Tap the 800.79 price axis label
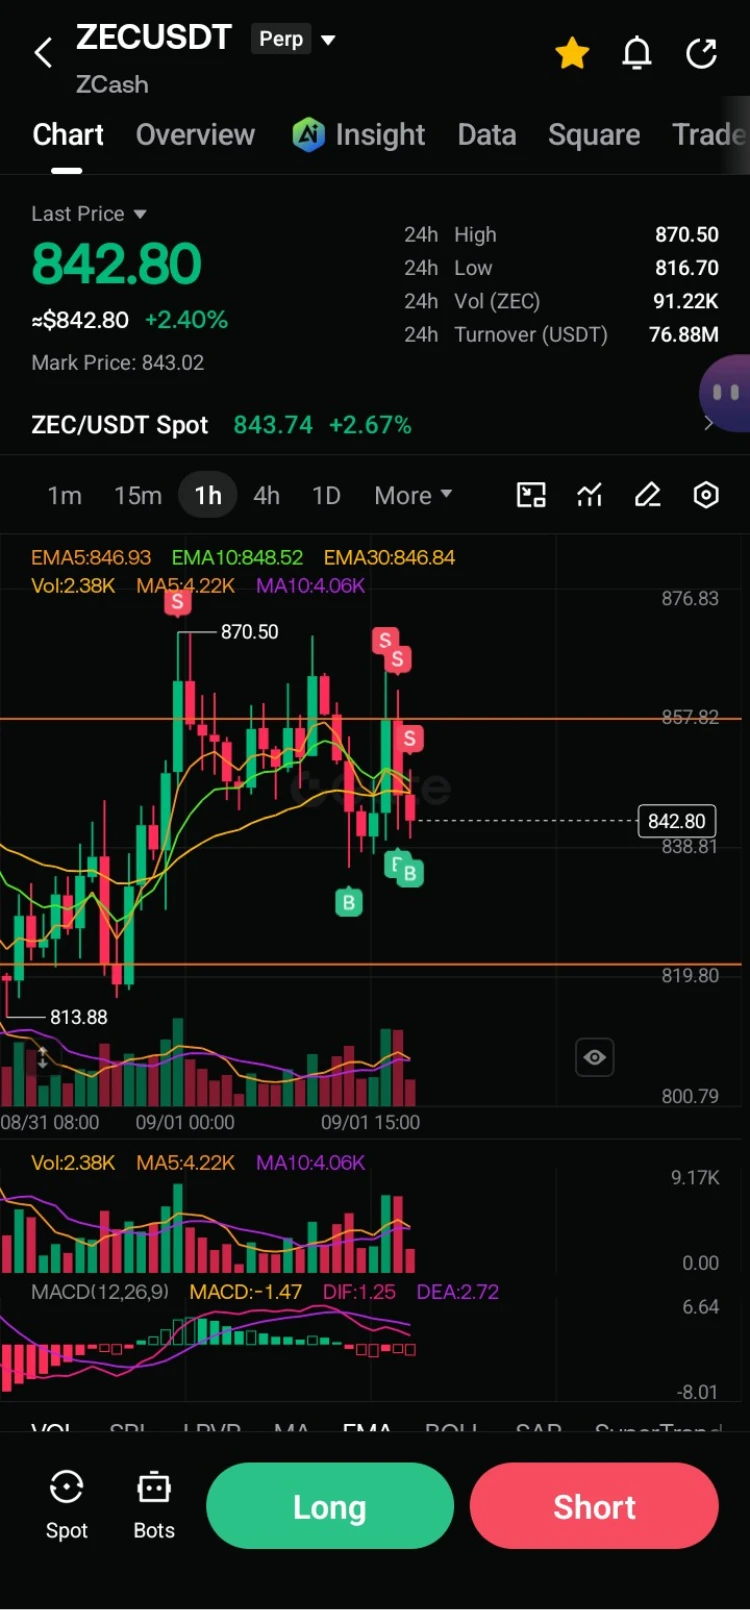This screenshot has width=750, height=1610. pos(690,1096)
